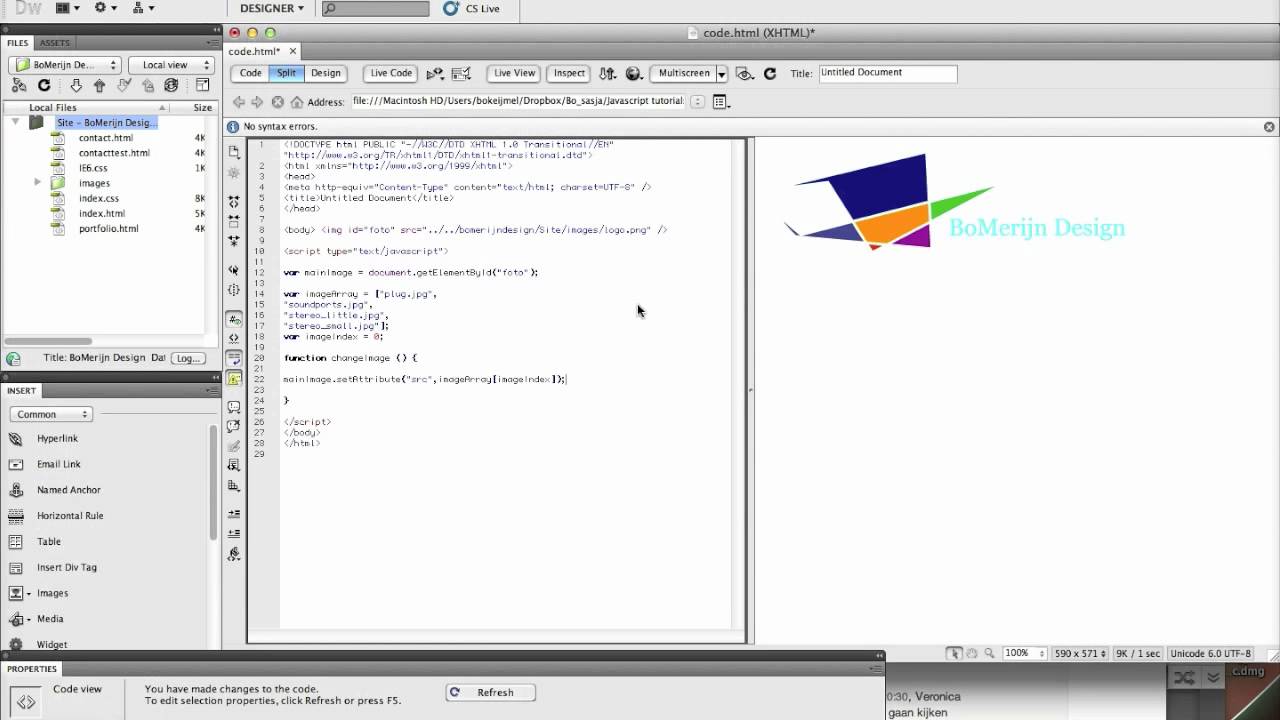Dismiss the No syntax errors info bar
Screen dimensions: 1280x720
click(x=1269, y=127)
